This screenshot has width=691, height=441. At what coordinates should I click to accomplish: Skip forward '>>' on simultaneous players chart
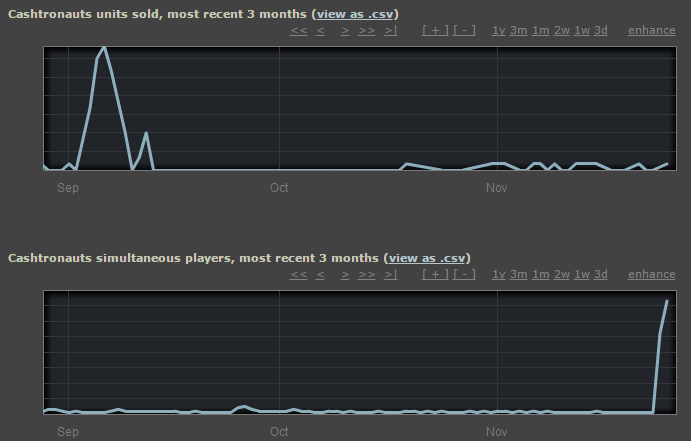[367, 274]
